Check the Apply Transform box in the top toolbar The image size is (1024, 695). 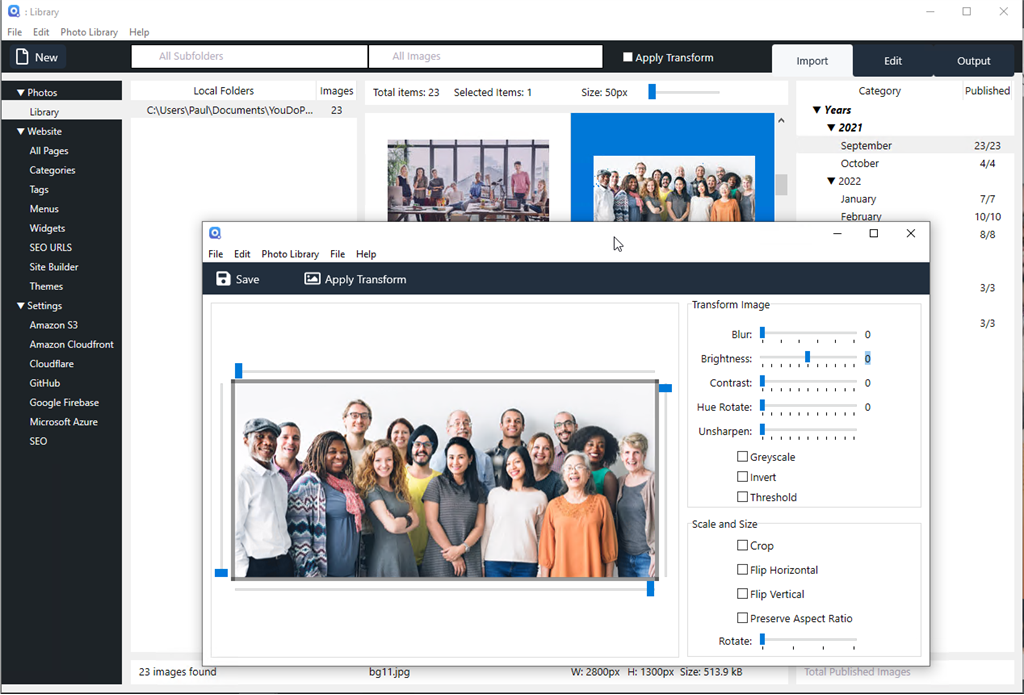(x=628, y=57)
